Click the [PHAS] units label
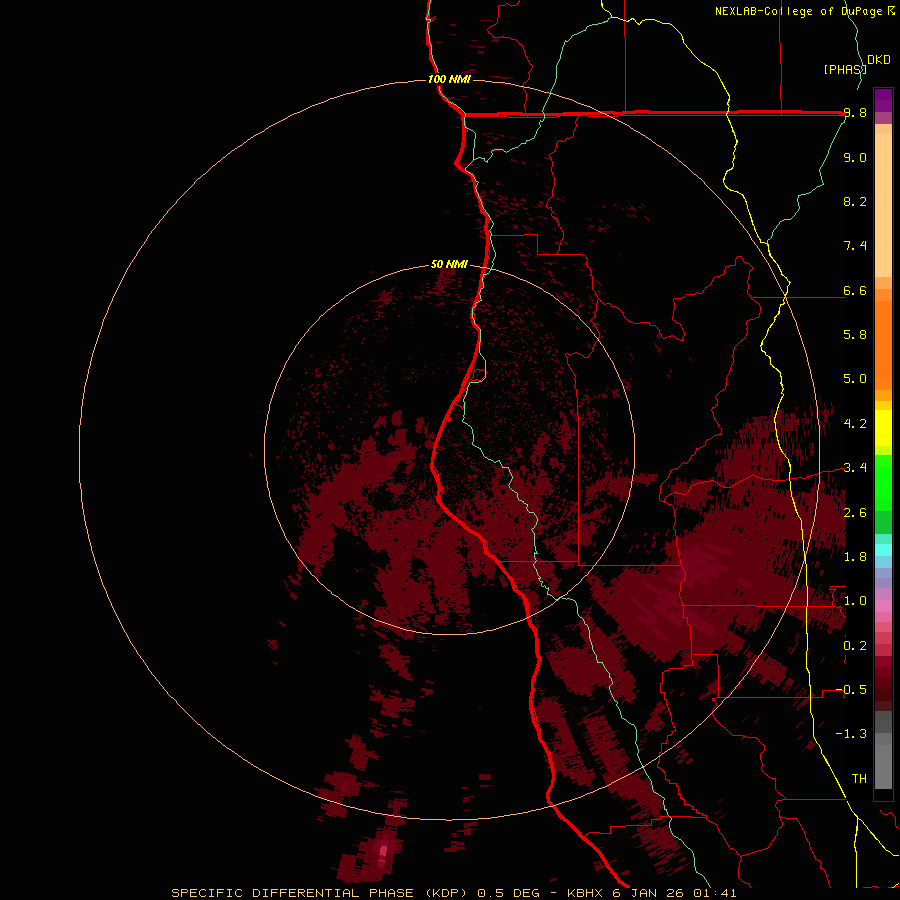Viewport: 900px width, 900px height. [844, 69]
